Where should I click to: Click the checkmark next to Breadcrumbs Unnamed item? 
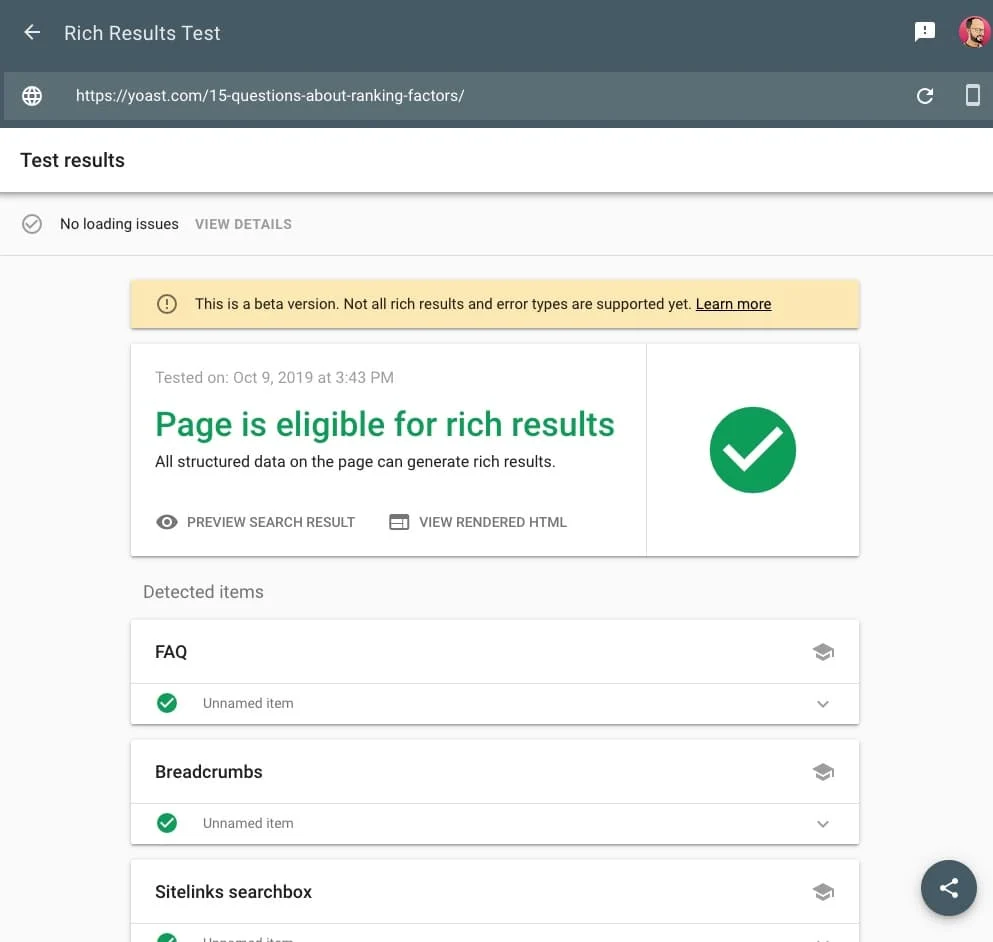point(166,823)
